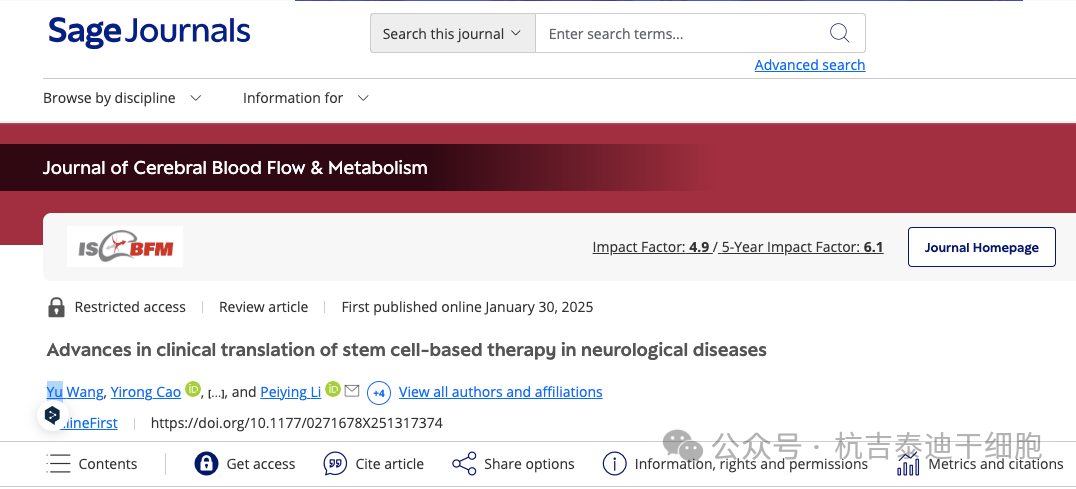This screenshot has width=1076, height=489.
Task: Expand the 'Search this journal' dropdown
Action: tap(452, 34)
